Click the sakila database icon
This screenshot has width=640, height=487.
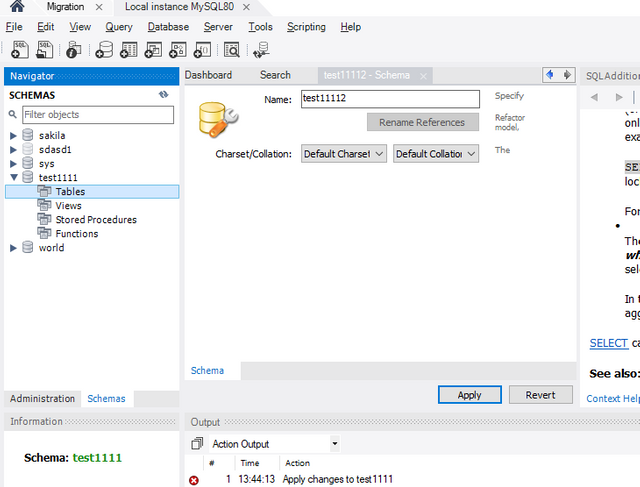pyautogui.click(x=28, y=135)
